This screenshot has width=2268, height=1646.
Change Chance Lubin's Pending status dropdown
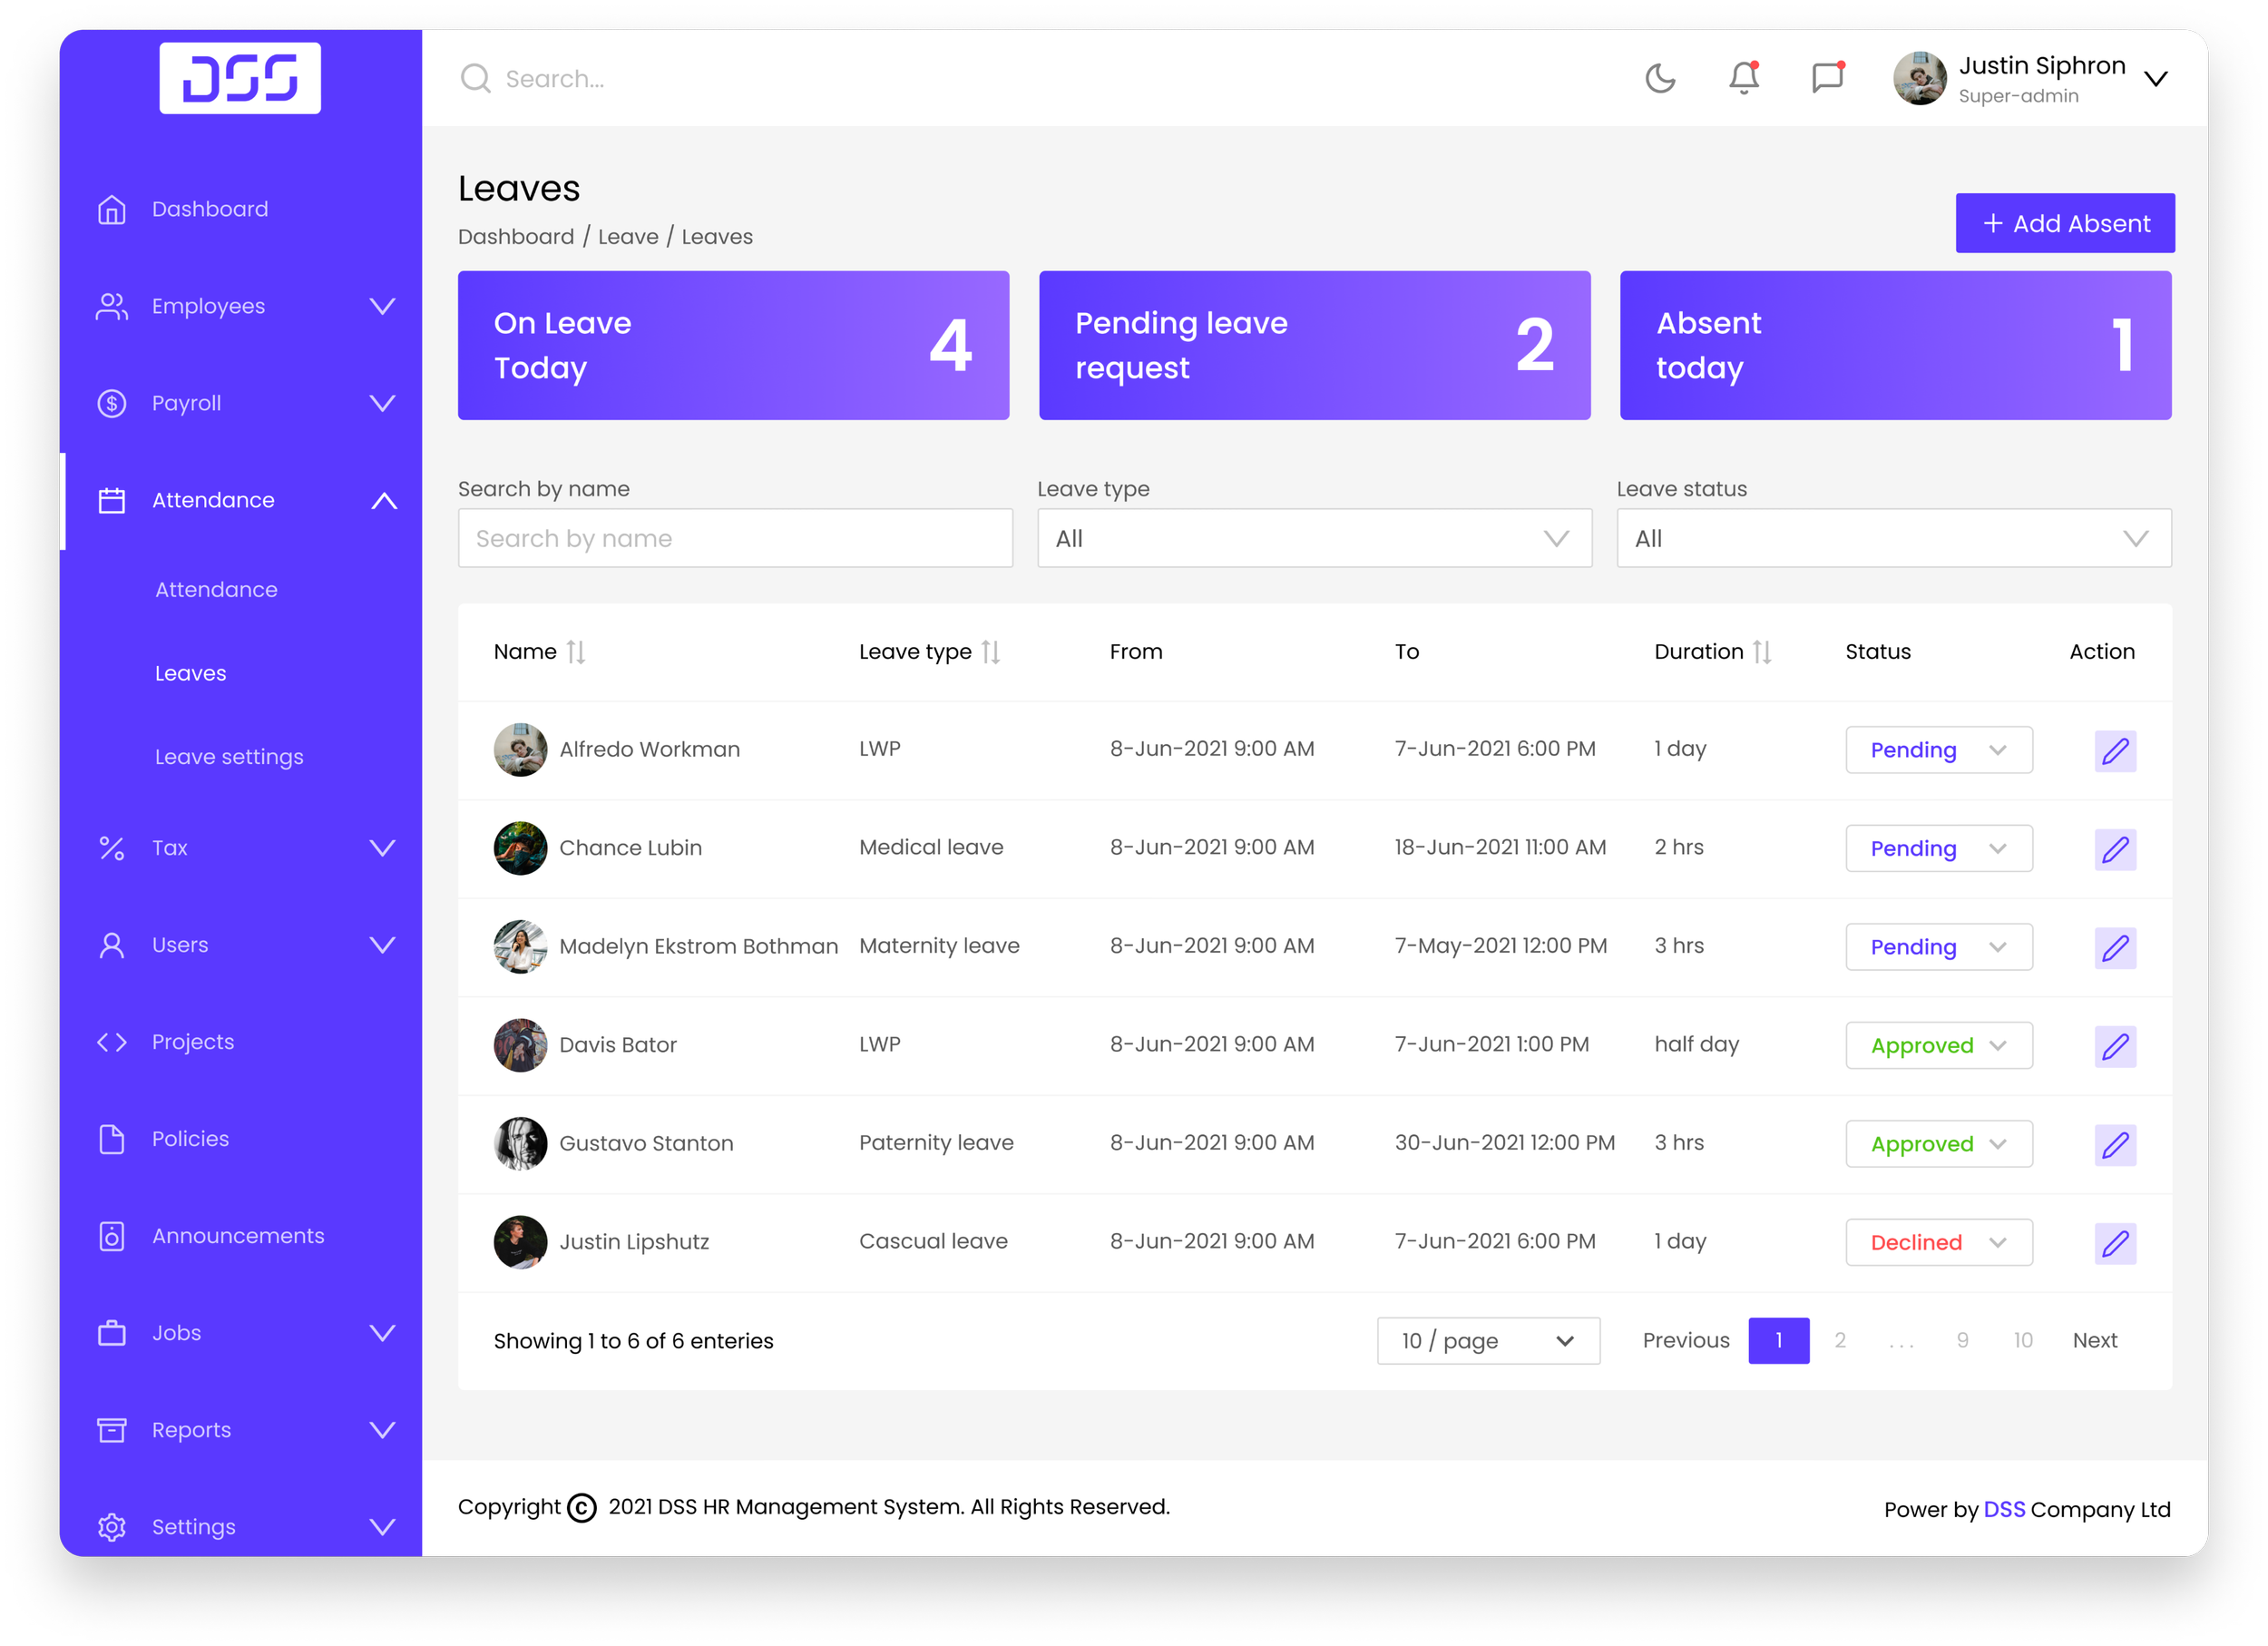[x=1939, y=848]
